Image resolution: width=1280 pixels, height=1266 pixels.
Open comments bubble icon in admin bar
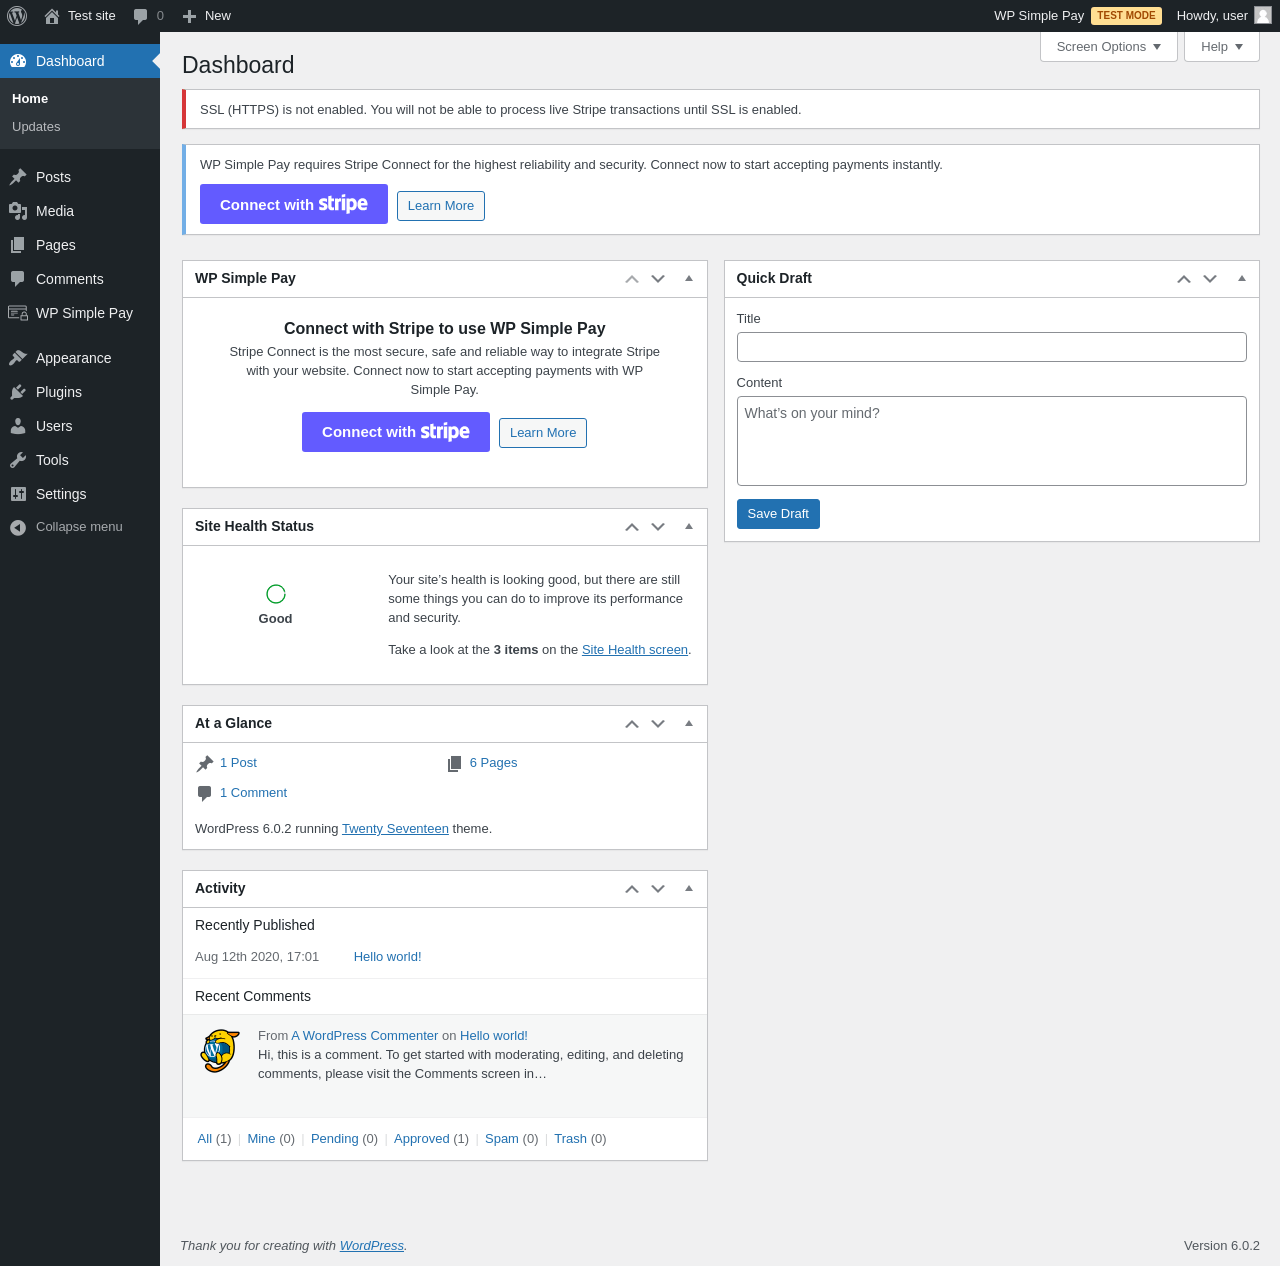coord(141,16)
